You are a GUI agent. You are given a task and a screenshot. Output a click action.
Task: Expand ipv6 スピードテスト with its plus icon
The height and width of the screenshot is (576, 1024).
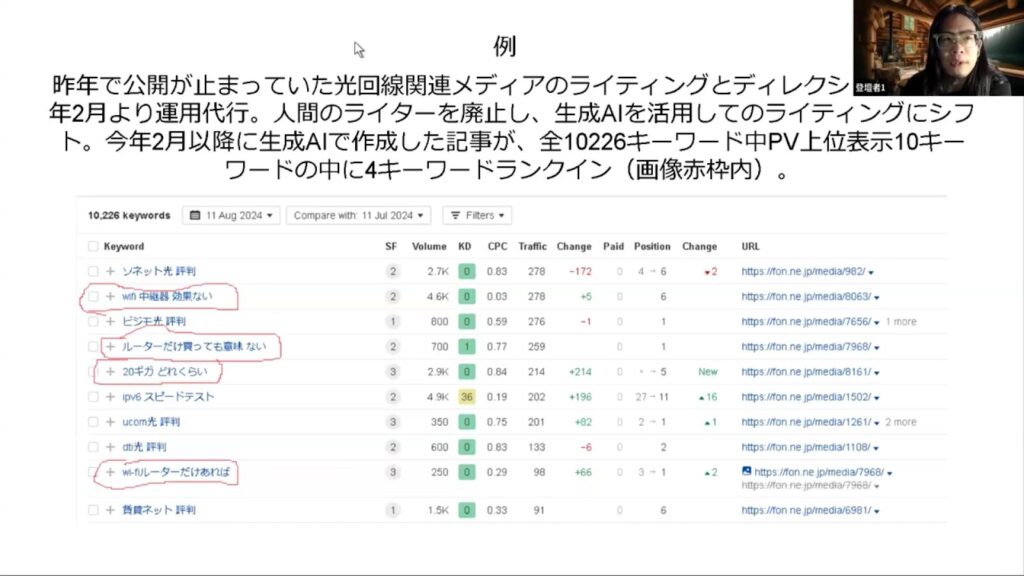110,397
